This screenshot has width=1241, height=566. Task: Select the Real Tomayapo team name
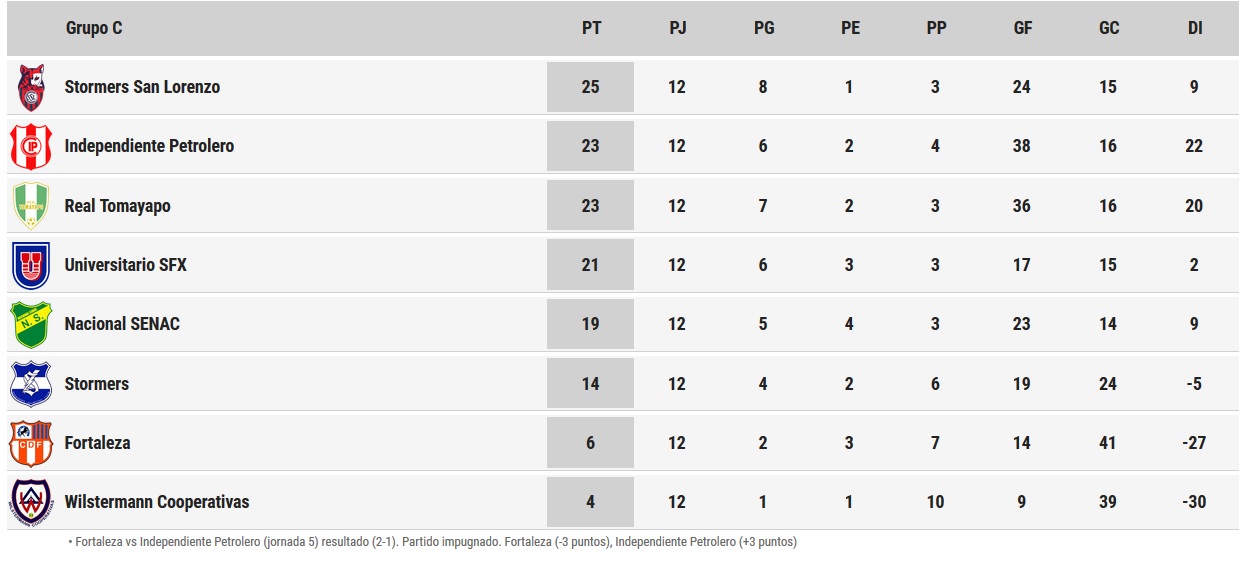coord(117,206)
